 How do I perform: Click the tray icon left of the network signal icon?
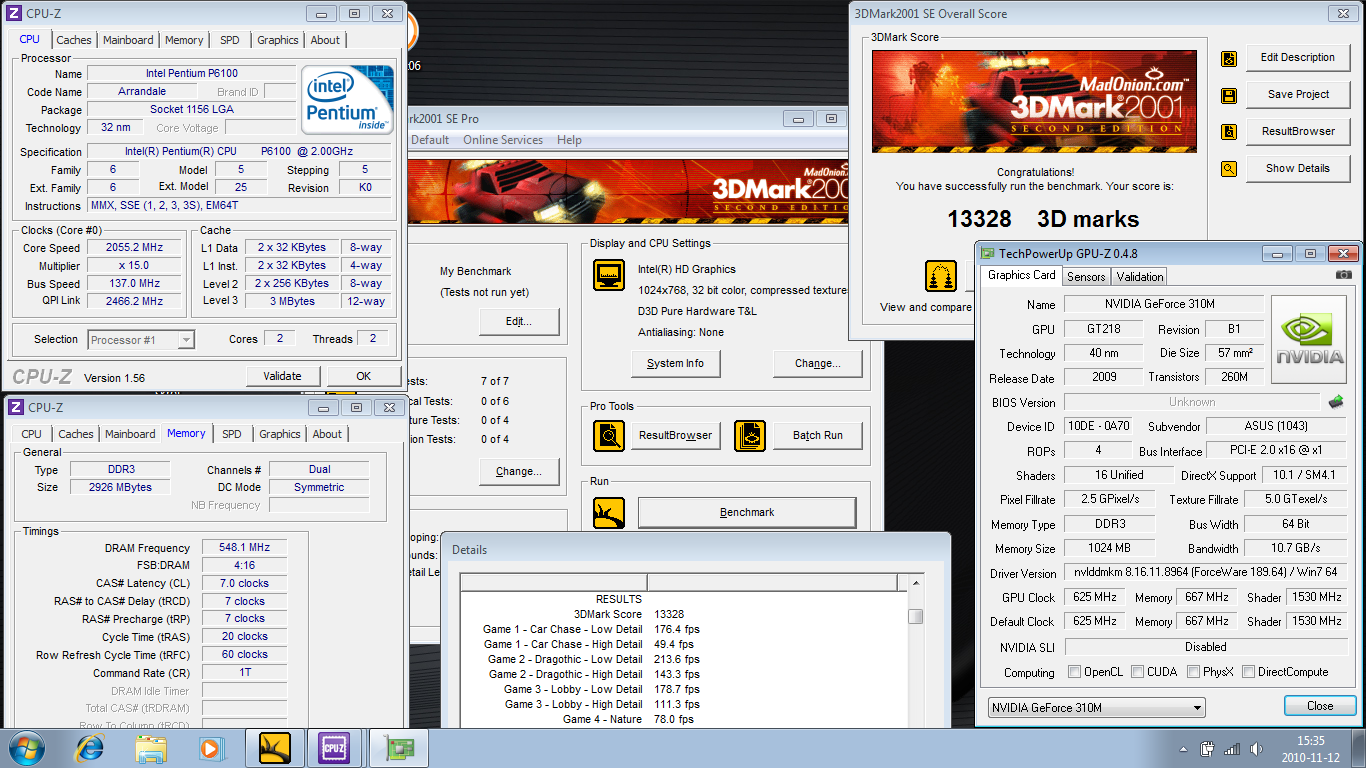1208,748
